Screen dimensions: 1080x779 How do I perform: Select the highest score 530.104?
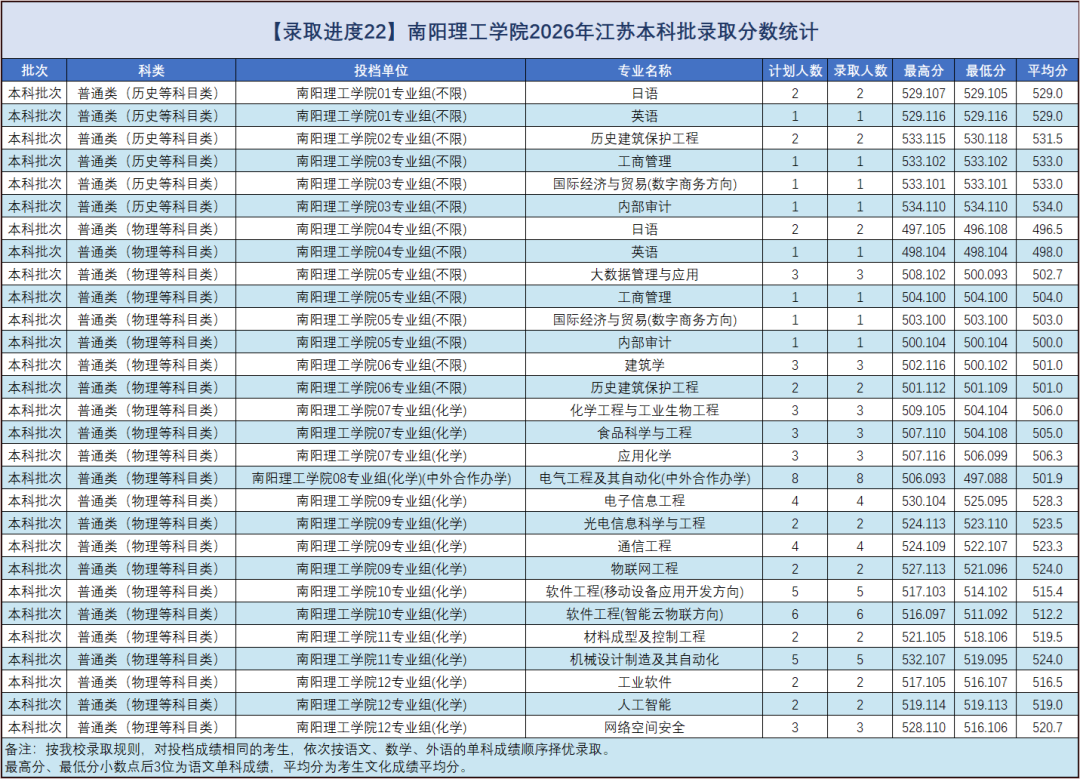click(924, 501)
